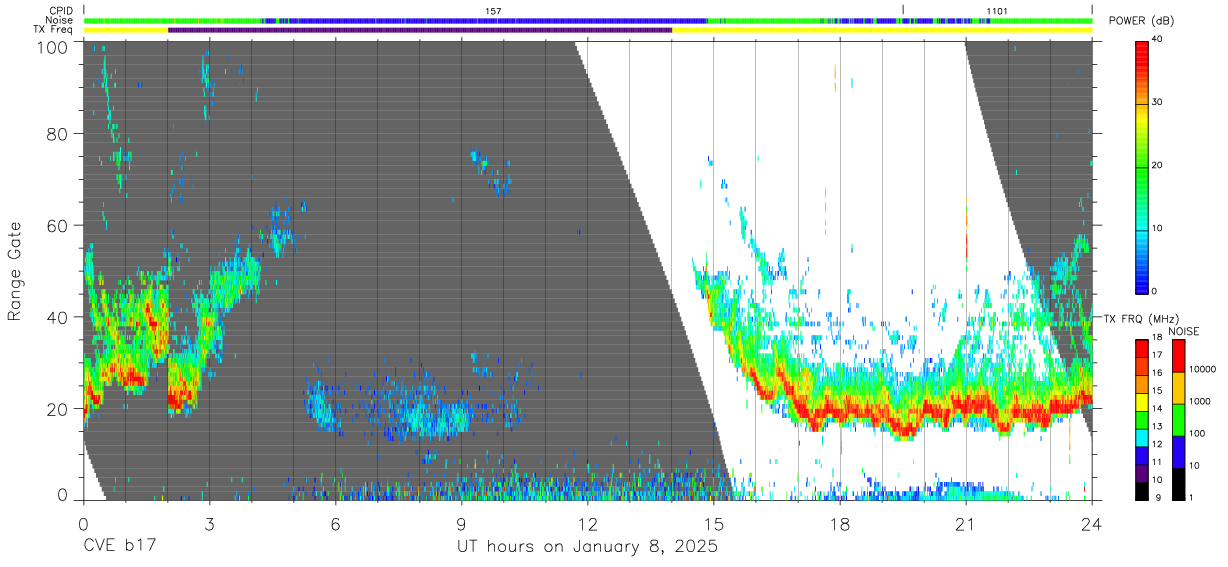Click the 12 hour tick on time axis

coord(588,523)
